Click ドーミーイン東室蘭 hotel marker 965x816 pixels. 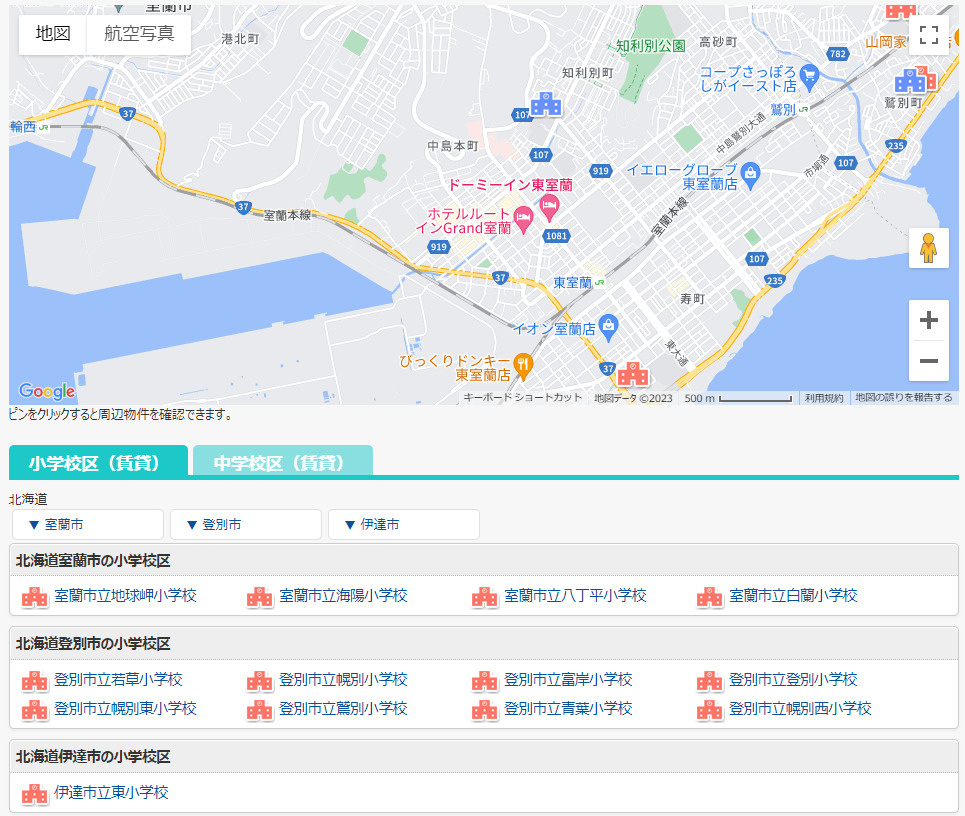pos(549,207)
